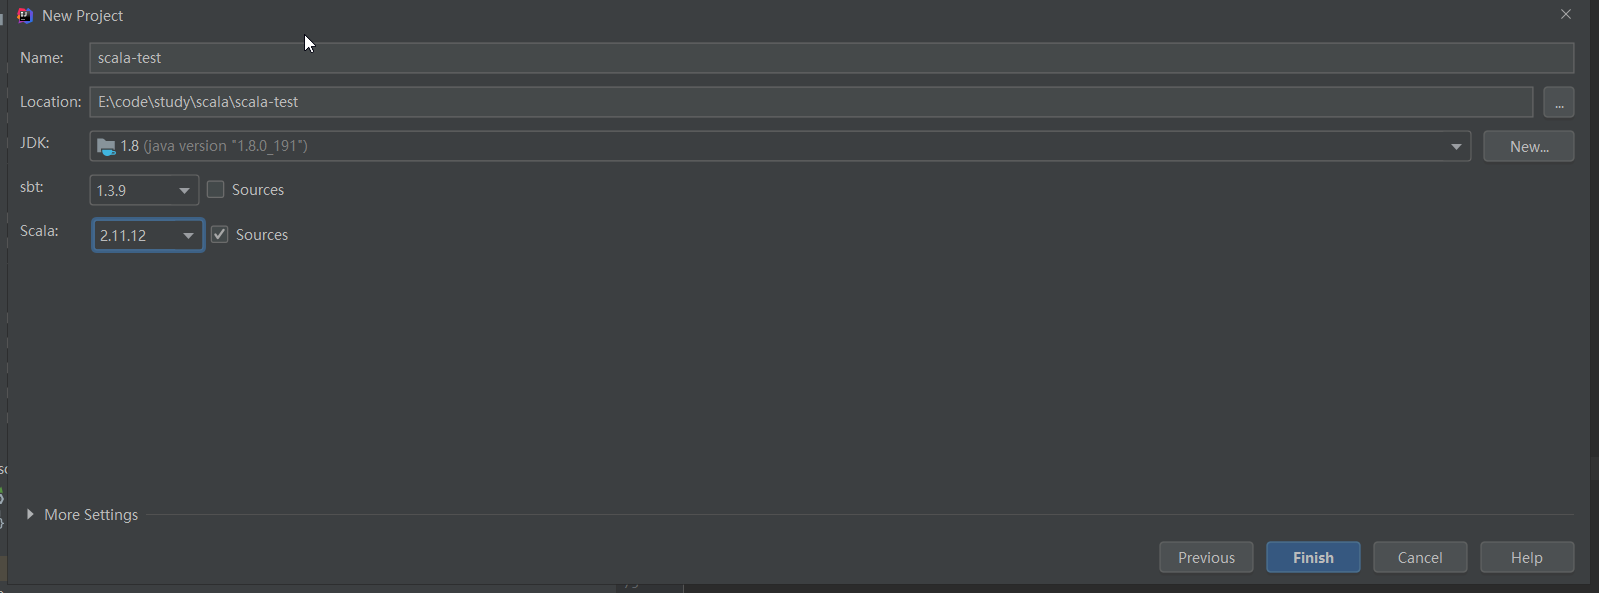Cancel the new project wizard
This screenshot has width=1599, height=593.
1420,557
